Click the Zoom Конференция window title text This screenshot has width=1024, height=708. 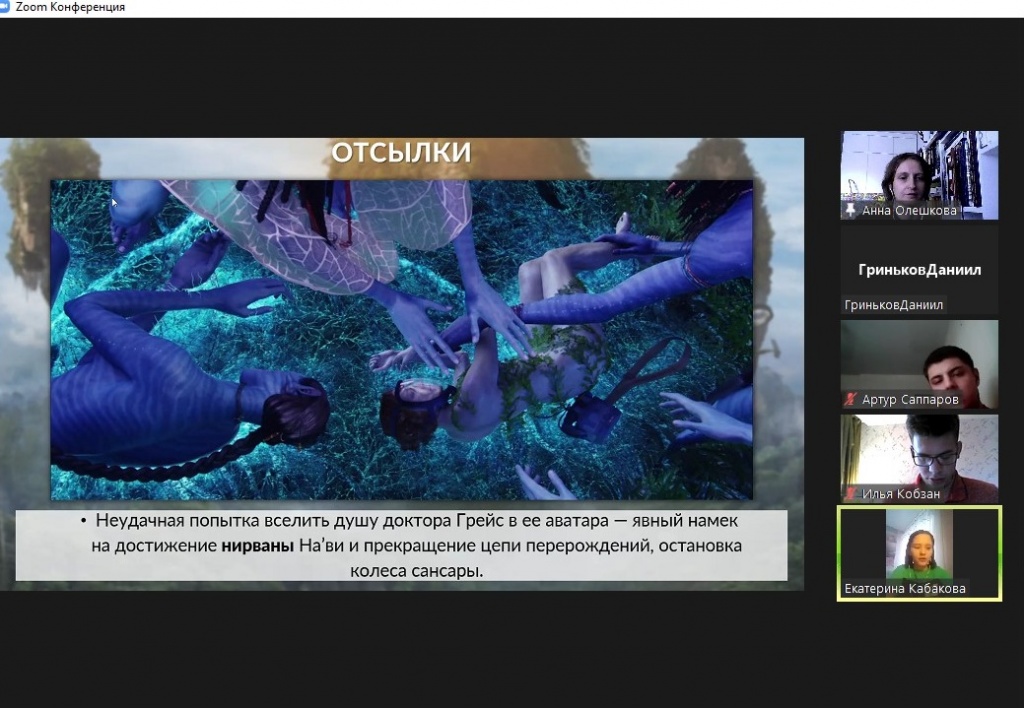tap(70, 7)
